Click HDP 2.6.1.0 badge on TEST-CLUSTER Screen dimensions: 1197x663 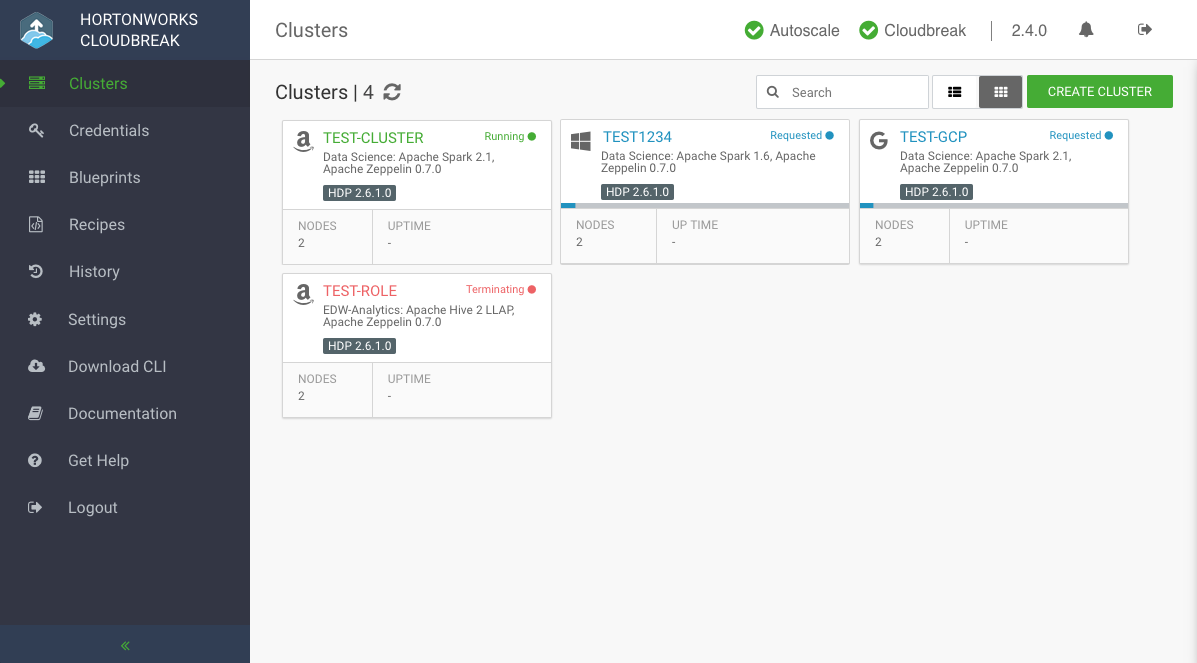(x=360, y=192)
